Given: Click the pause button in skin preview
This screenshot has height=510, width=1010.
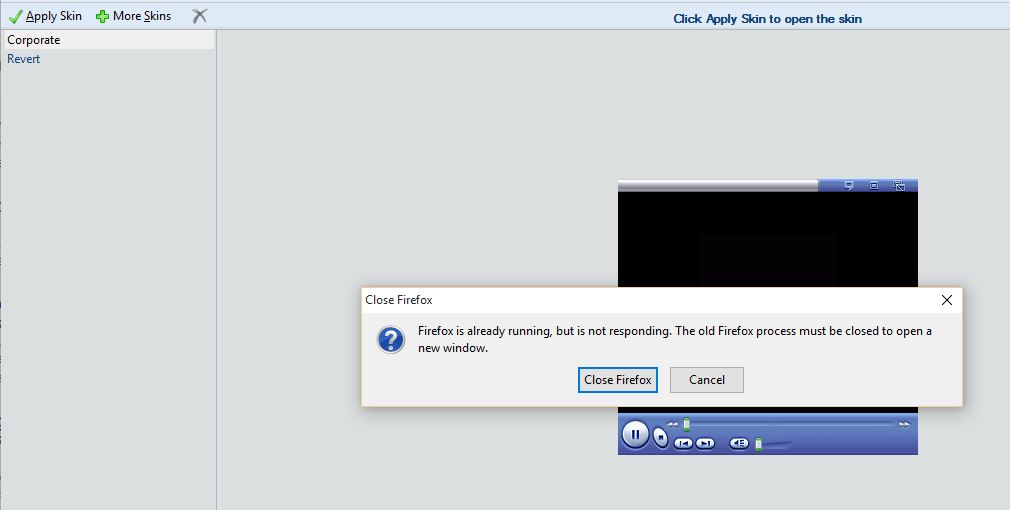Looking at the screenshot, I should (635, 434).
